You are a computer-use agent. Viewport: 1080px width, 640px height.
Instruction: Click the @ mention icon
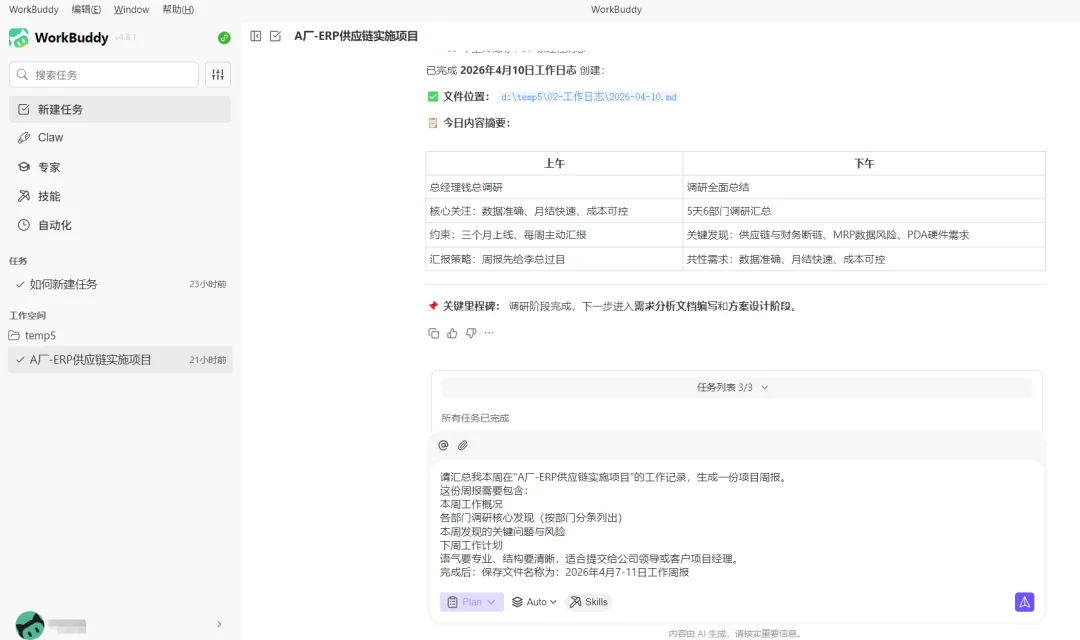coord(443,445)
